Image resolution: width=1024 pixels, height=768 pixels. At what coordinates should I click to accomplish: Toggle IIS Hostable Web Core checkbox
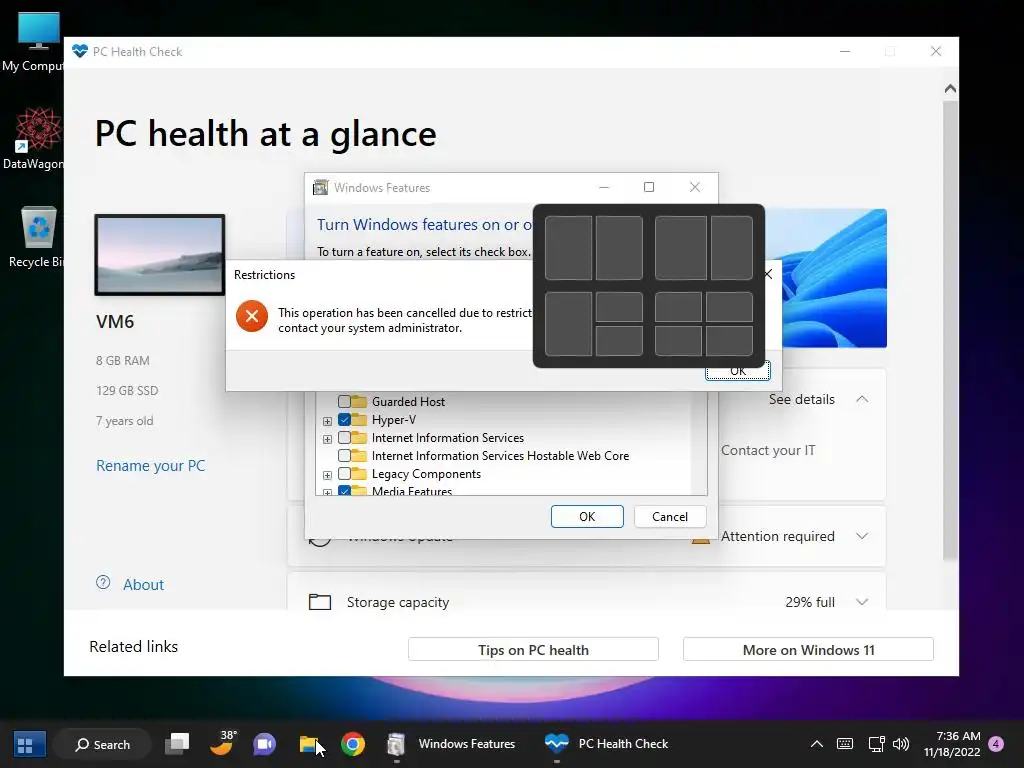point(344,455)
